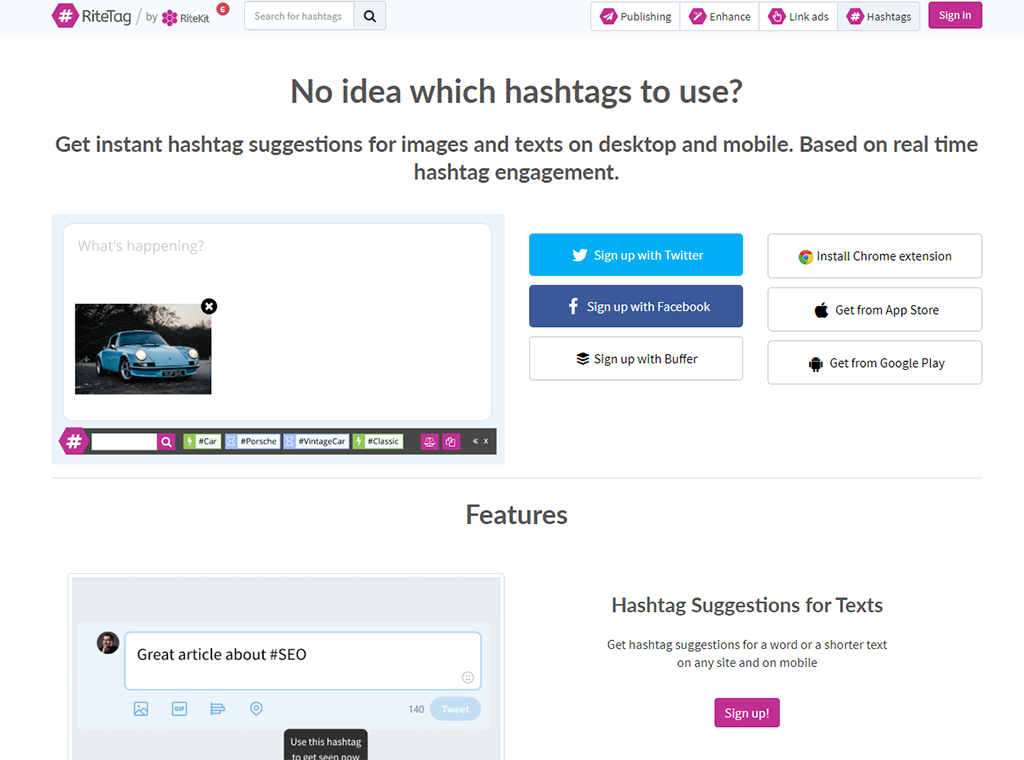
Task: Click the RiteTag hashtag logo icon
Action: point(65,16)
